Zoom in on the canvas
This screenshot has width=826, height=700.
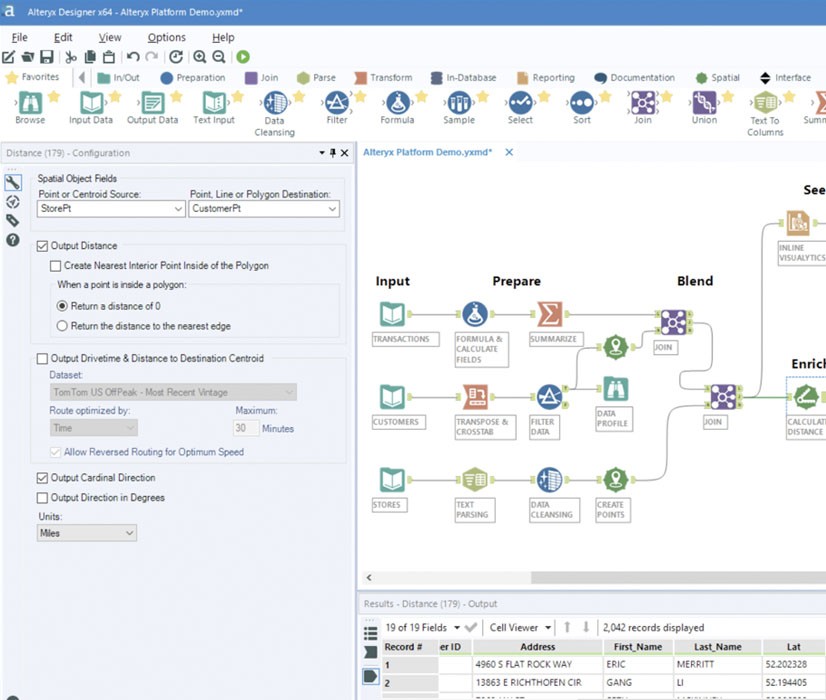click(200, 57)
